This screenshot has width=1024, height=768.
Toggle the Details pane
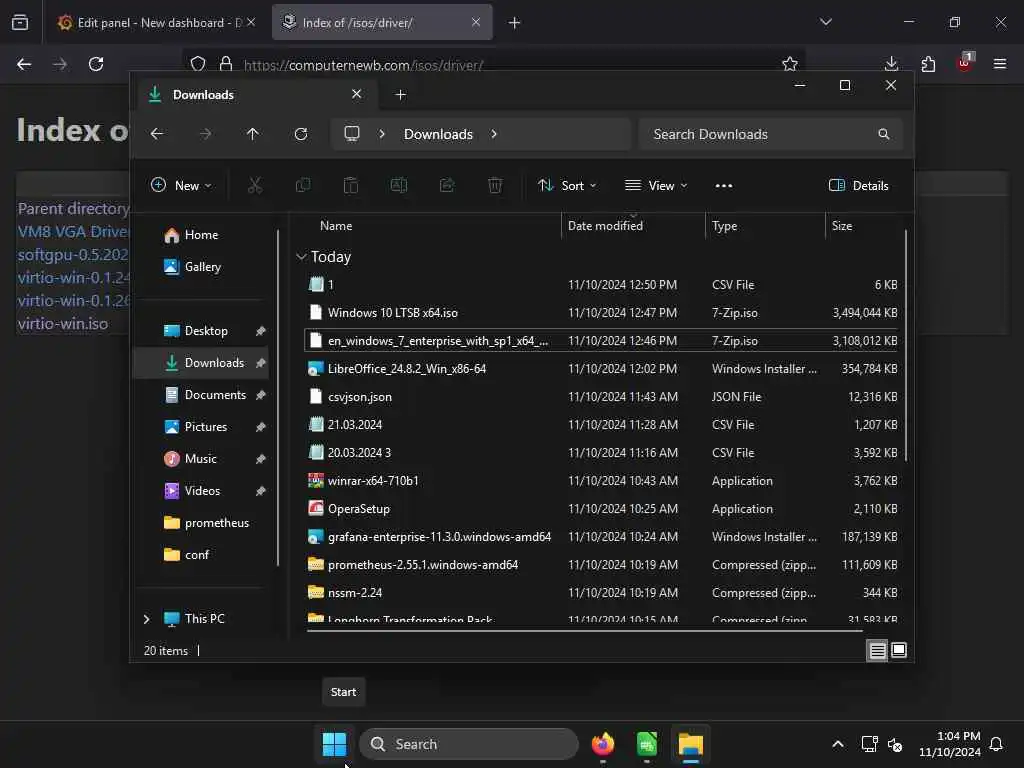click(x=858, y=185)
